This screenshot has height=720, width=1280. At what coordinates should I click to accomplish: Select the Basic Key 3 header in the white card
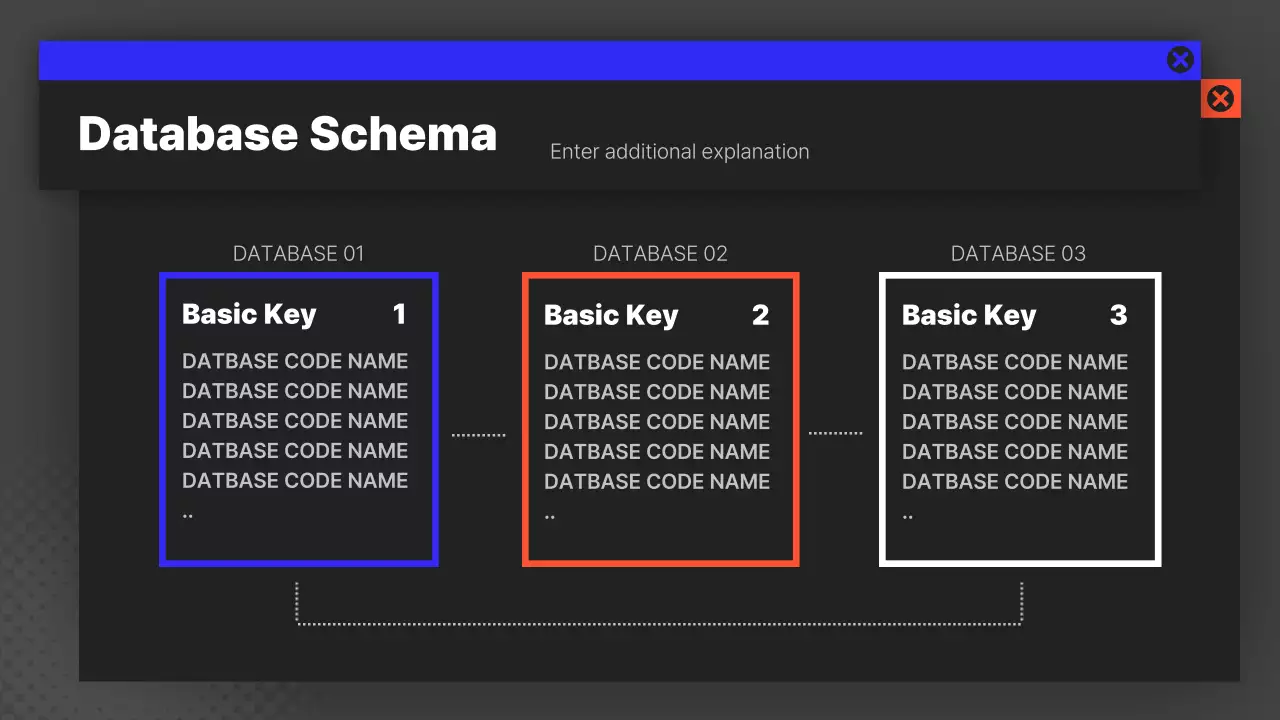tap(969, 315)
